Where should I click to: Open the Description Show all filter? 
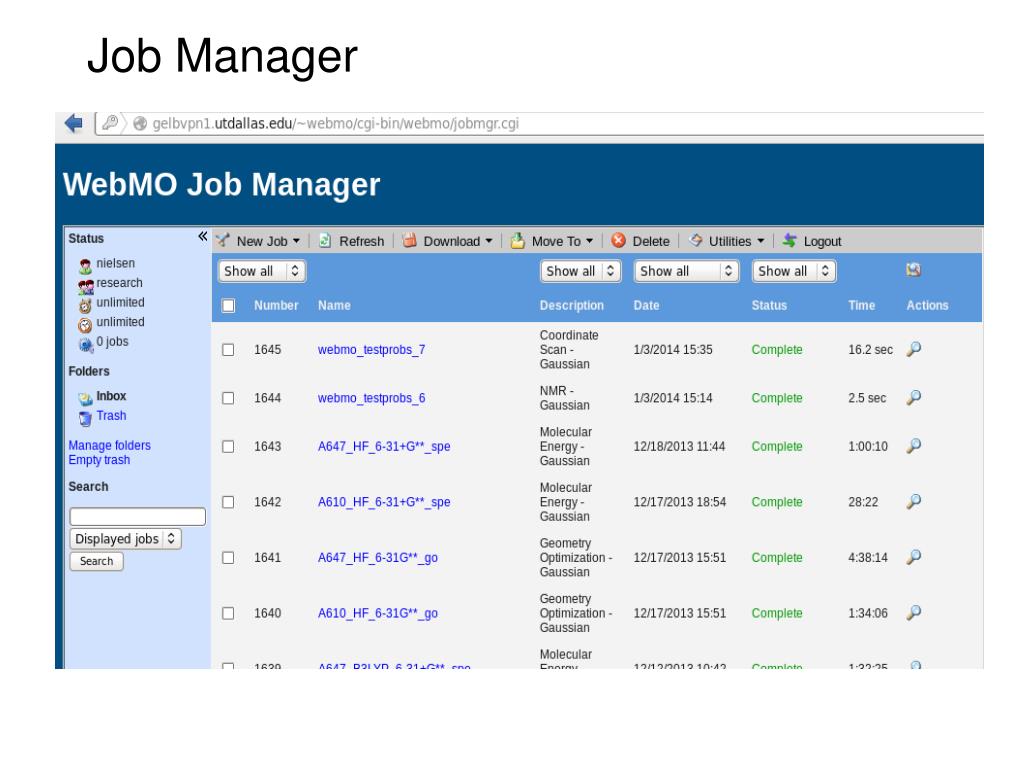coord(580,271)
